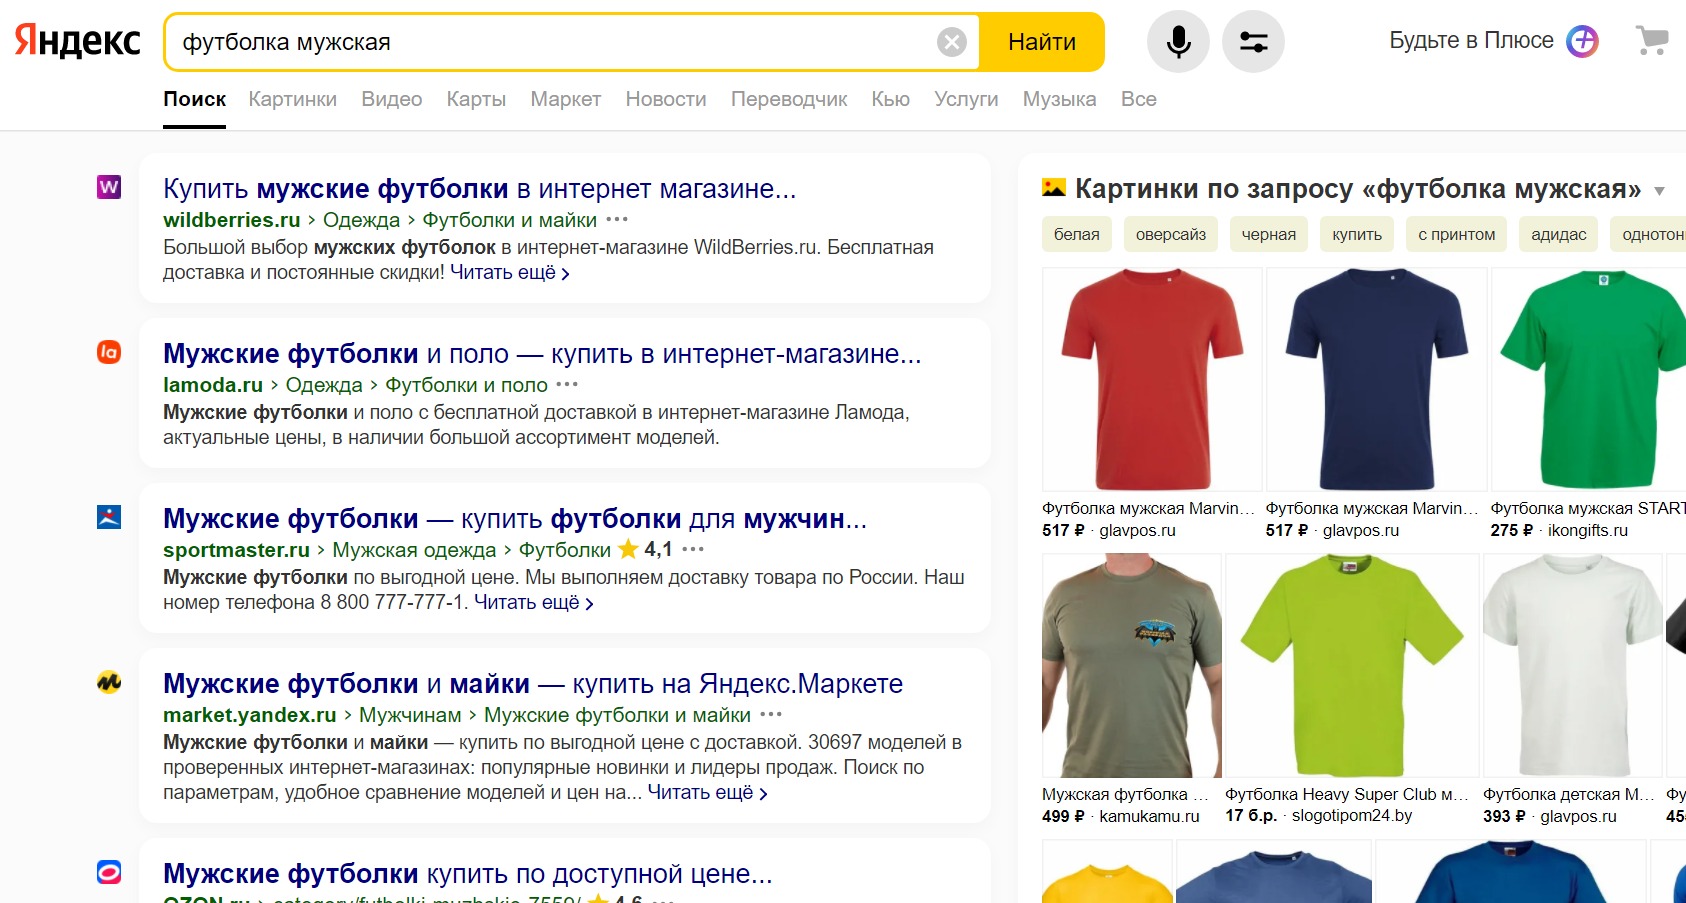Open Мужские футболки и майки Яндекс.Маркет title
This screenshot has width=1686, height=903.
click(533, 683)
